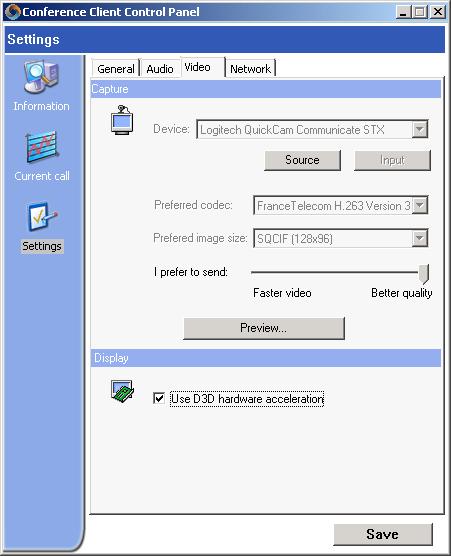The image size is (451, 556).
Task: Click the display graphics card icon
Action: point(122,391)
